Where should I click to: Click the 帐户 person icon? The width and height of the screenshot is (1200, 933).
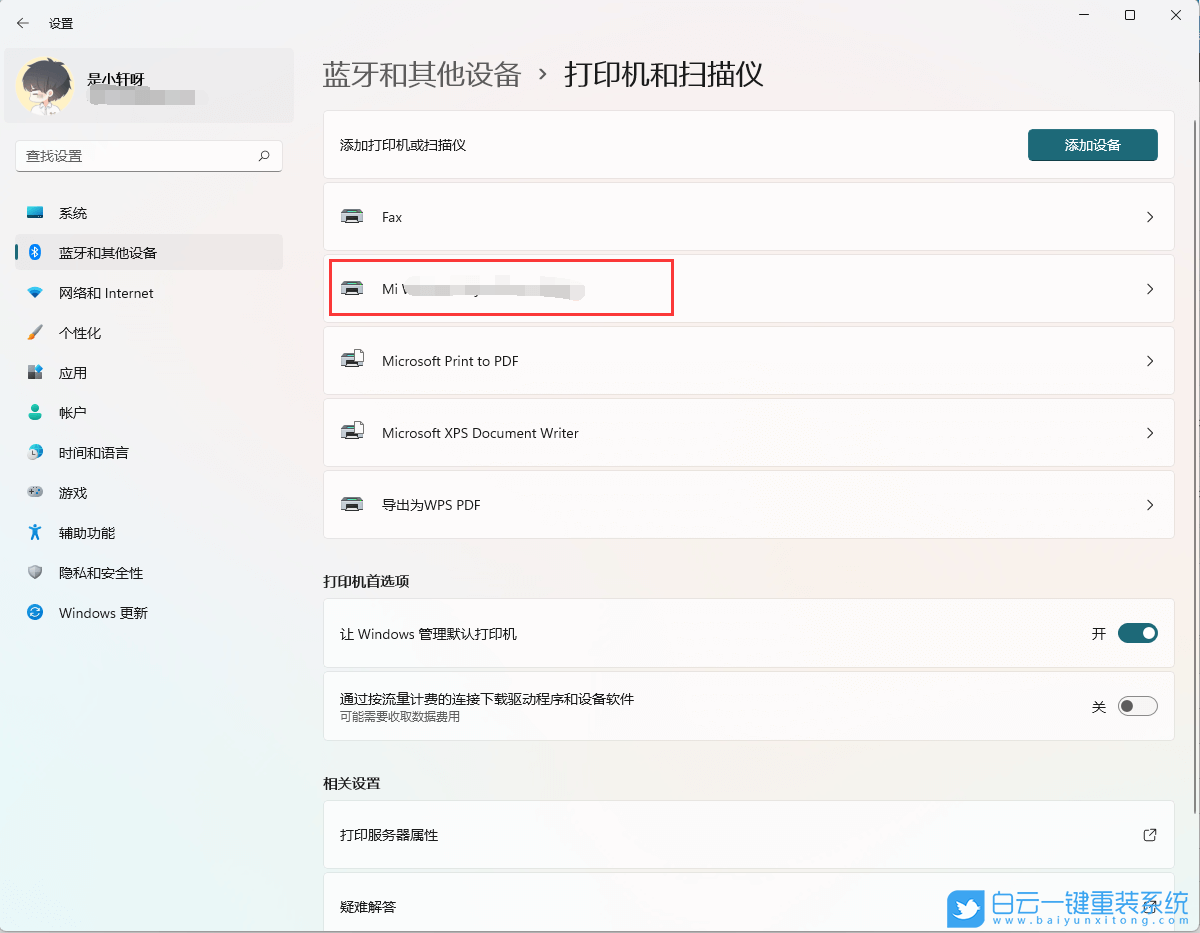[x=35, y=412]
